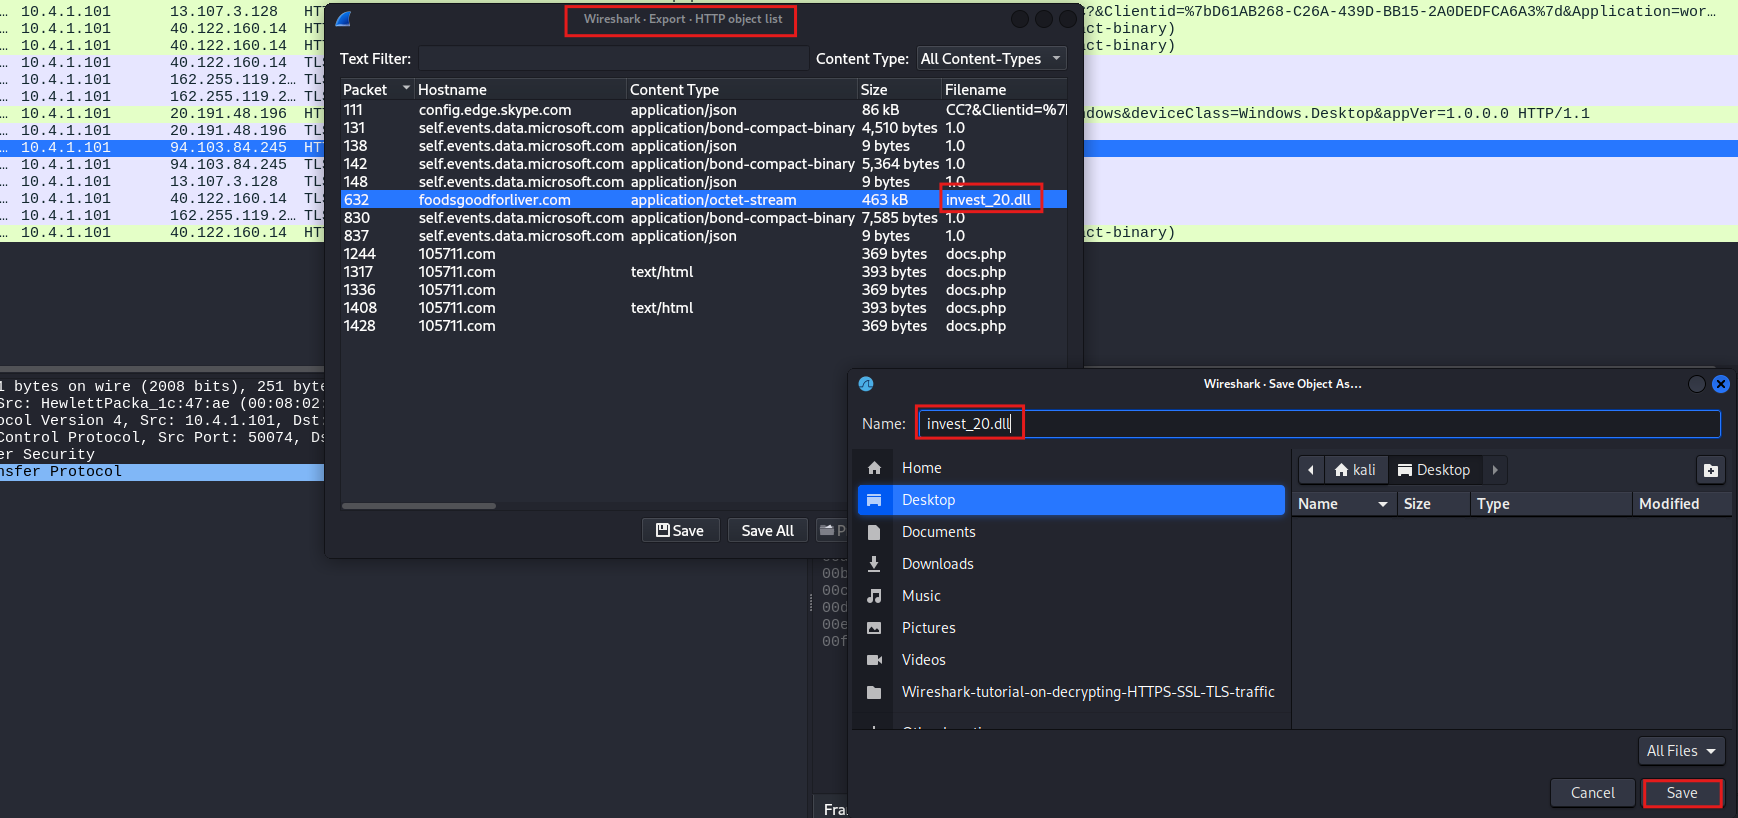Viewport: 1738px width, 818px height.
Task: Go to the previous path segment with the left arrow
Action: (x=1311, y=470)
